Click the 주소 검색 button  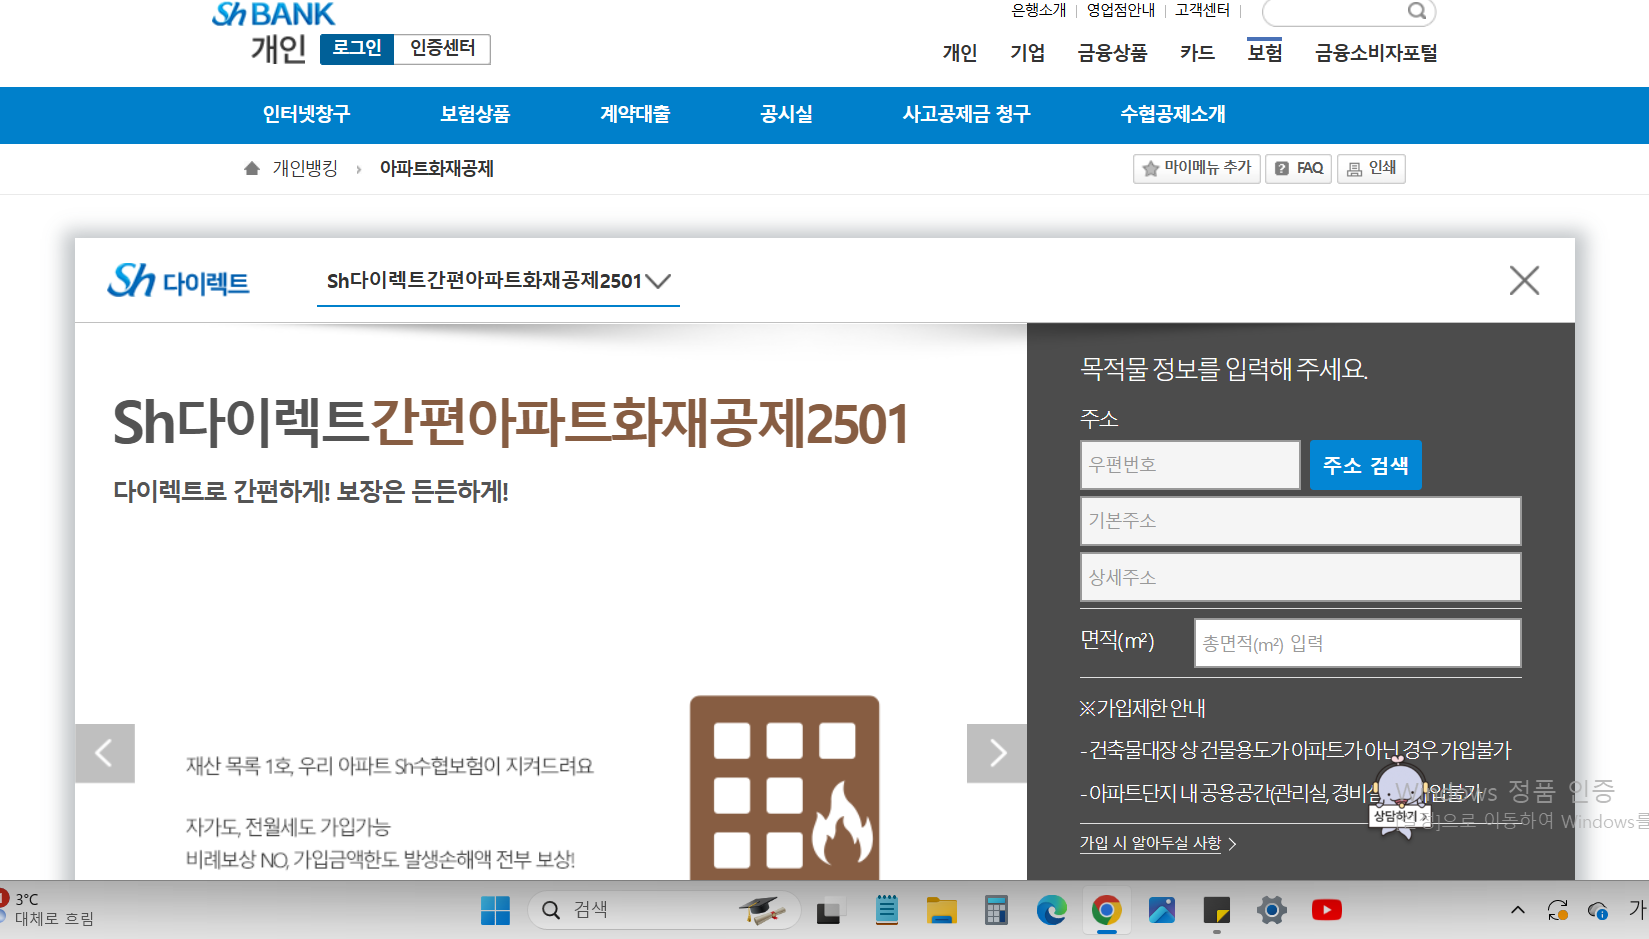coord(1365,465)
